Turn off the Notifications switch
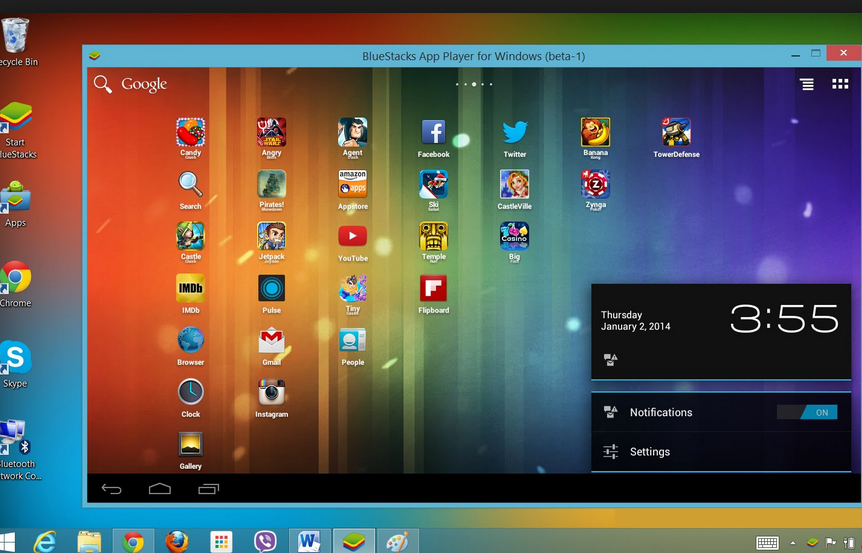The width and height of the screenshot is (862, 553). click(807, 412)
